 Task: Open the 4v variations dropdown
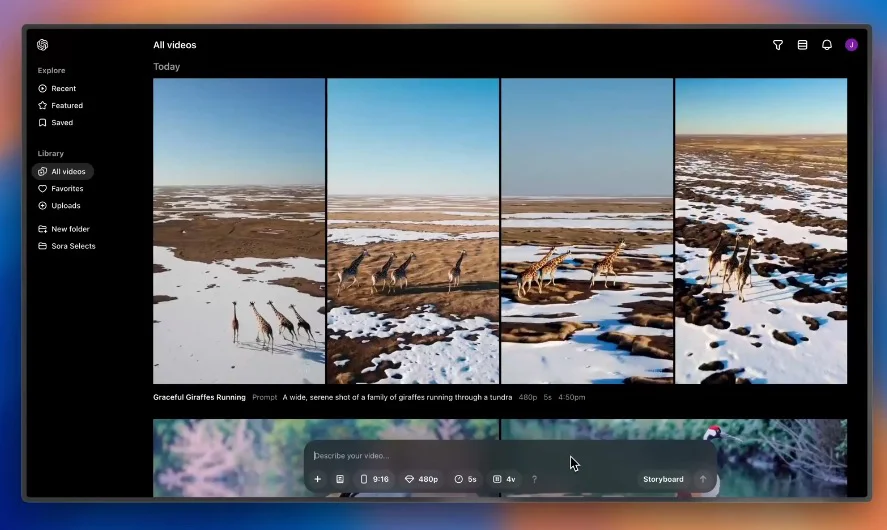tap(504, 479)
